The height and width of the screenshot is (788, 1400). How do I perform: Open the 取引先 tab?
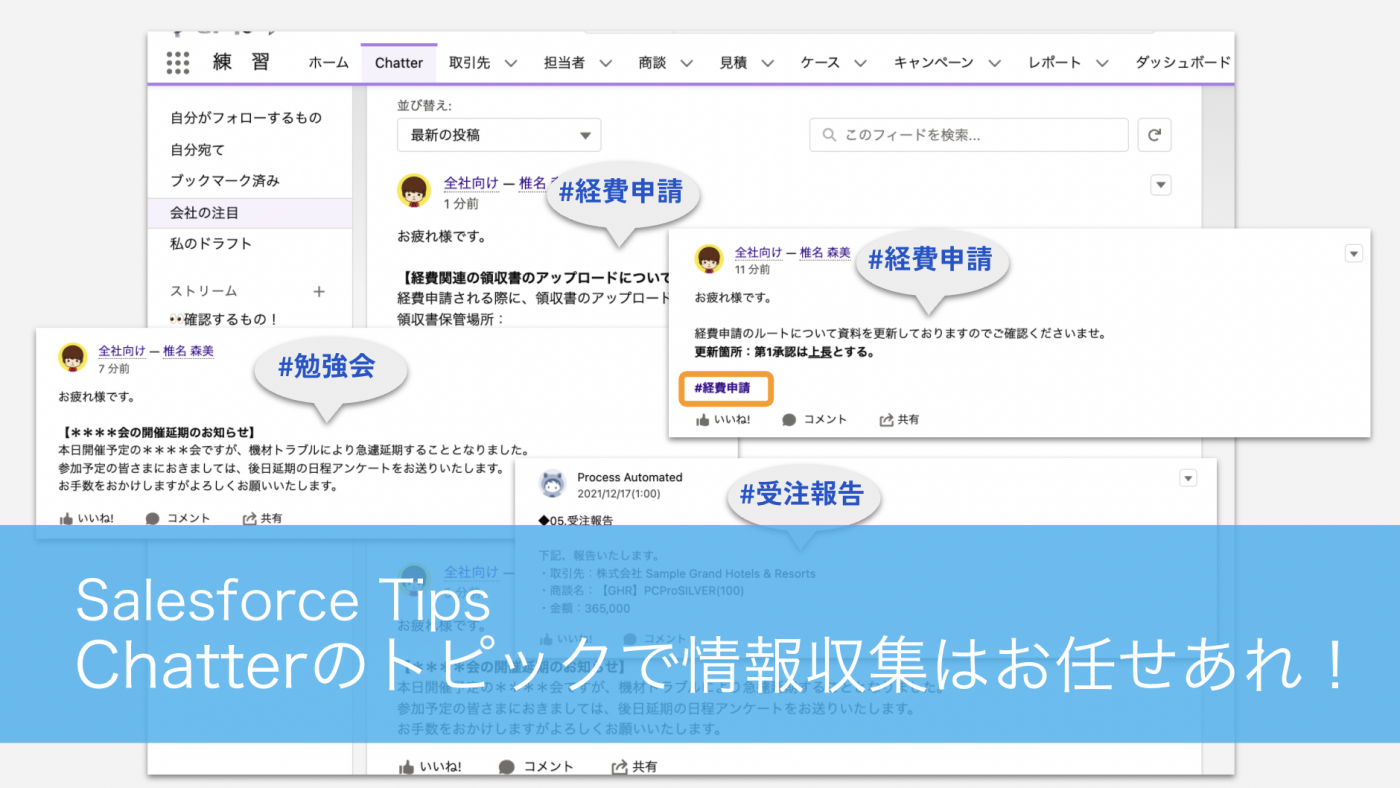469,62
